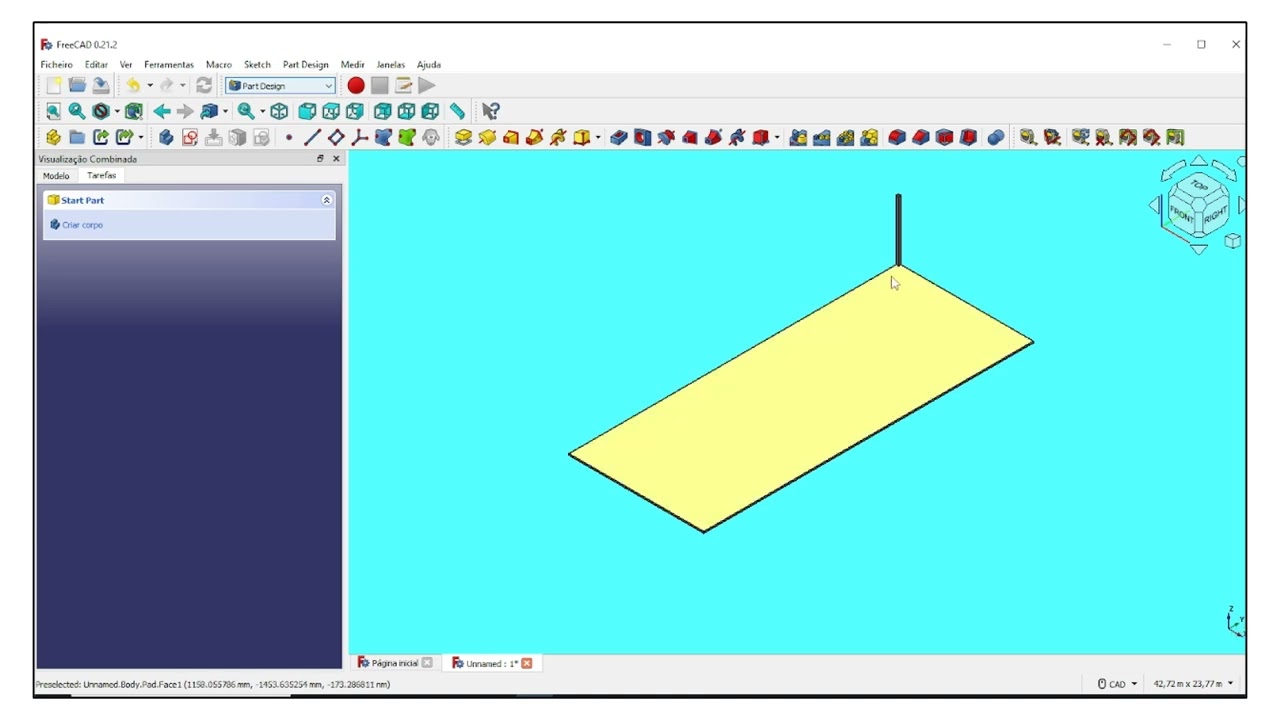The height and width of the screenshot is (720, 1280).
Task: Set isometric view
Action: click(x=279, y=112)
